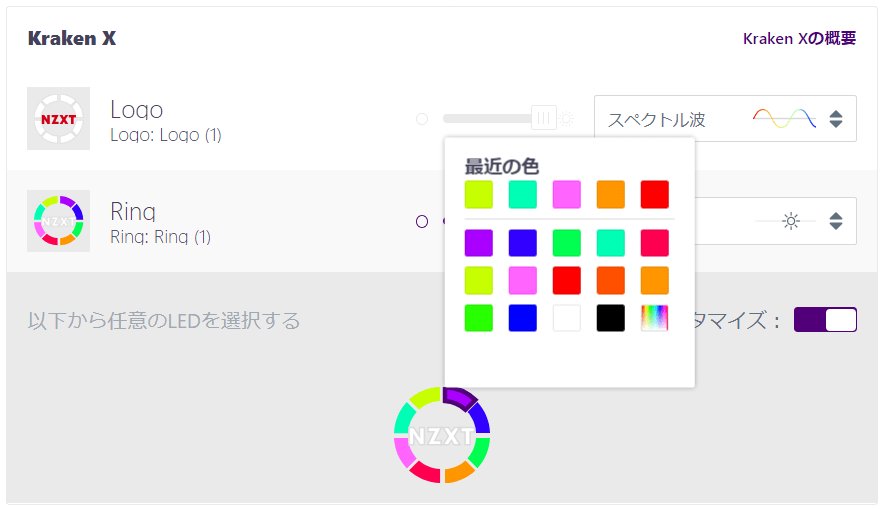884x509 pixels.
Task: Open the Kraken Xの概要 link
Action: pyautogui.click(x=799, y=38)
